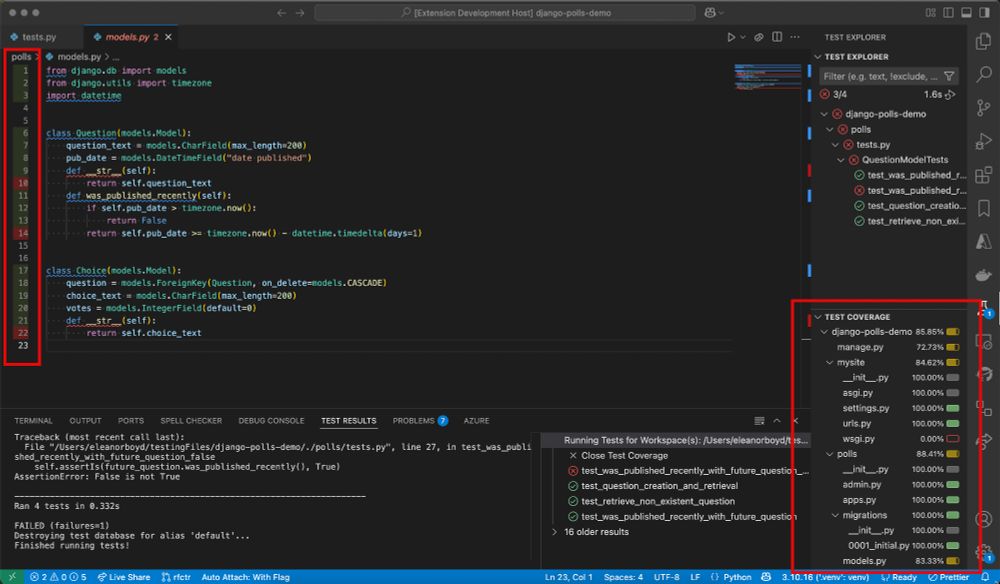Click the errors and warnings status indicator
Screen dimensions: 1000x584
58,577
